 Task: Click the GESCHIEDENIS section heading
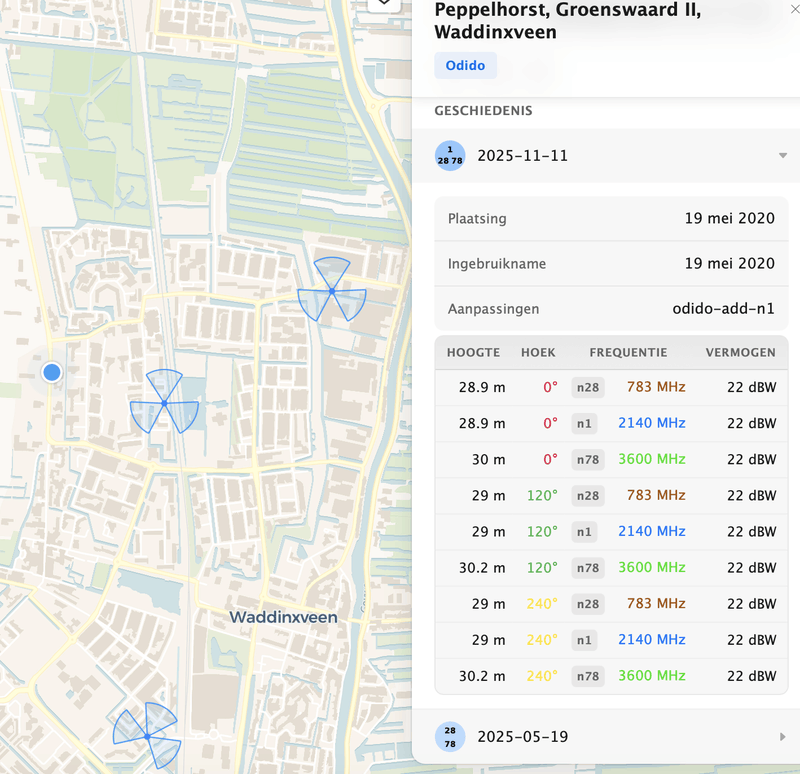(x=483, y=111)
